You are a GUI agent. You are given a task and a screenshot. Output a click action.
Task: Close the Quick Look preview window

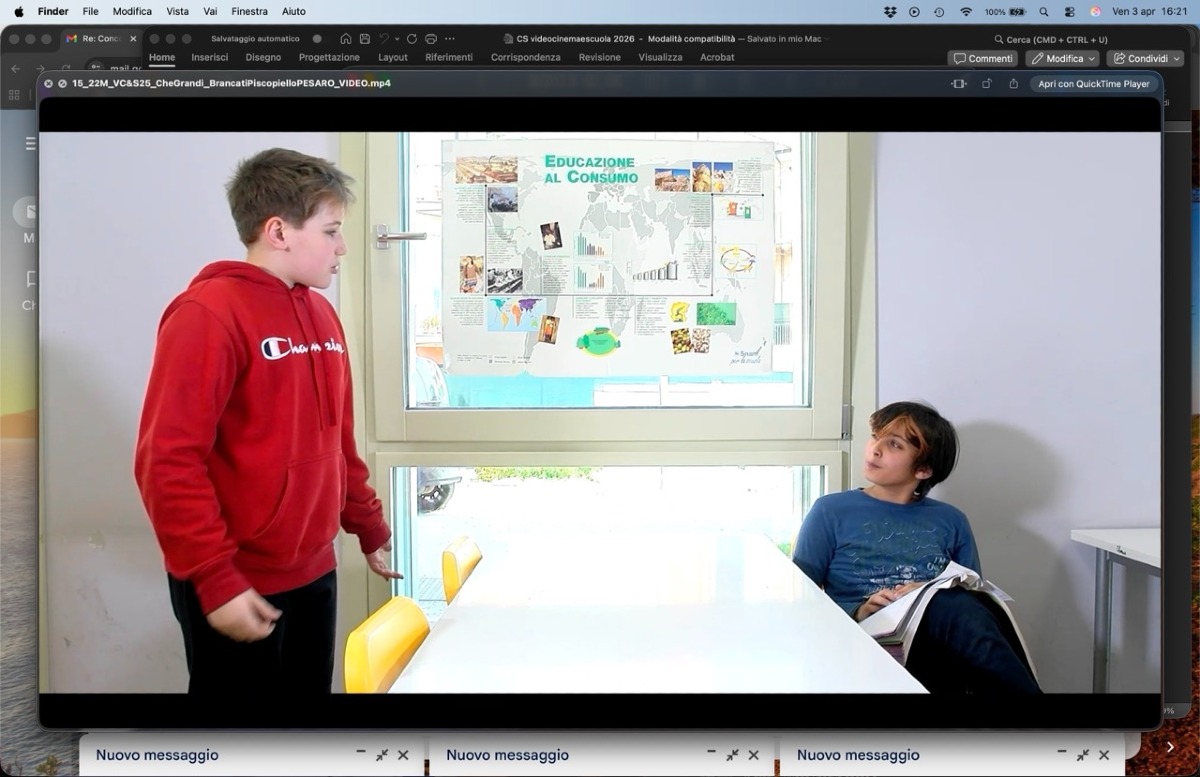48,83
